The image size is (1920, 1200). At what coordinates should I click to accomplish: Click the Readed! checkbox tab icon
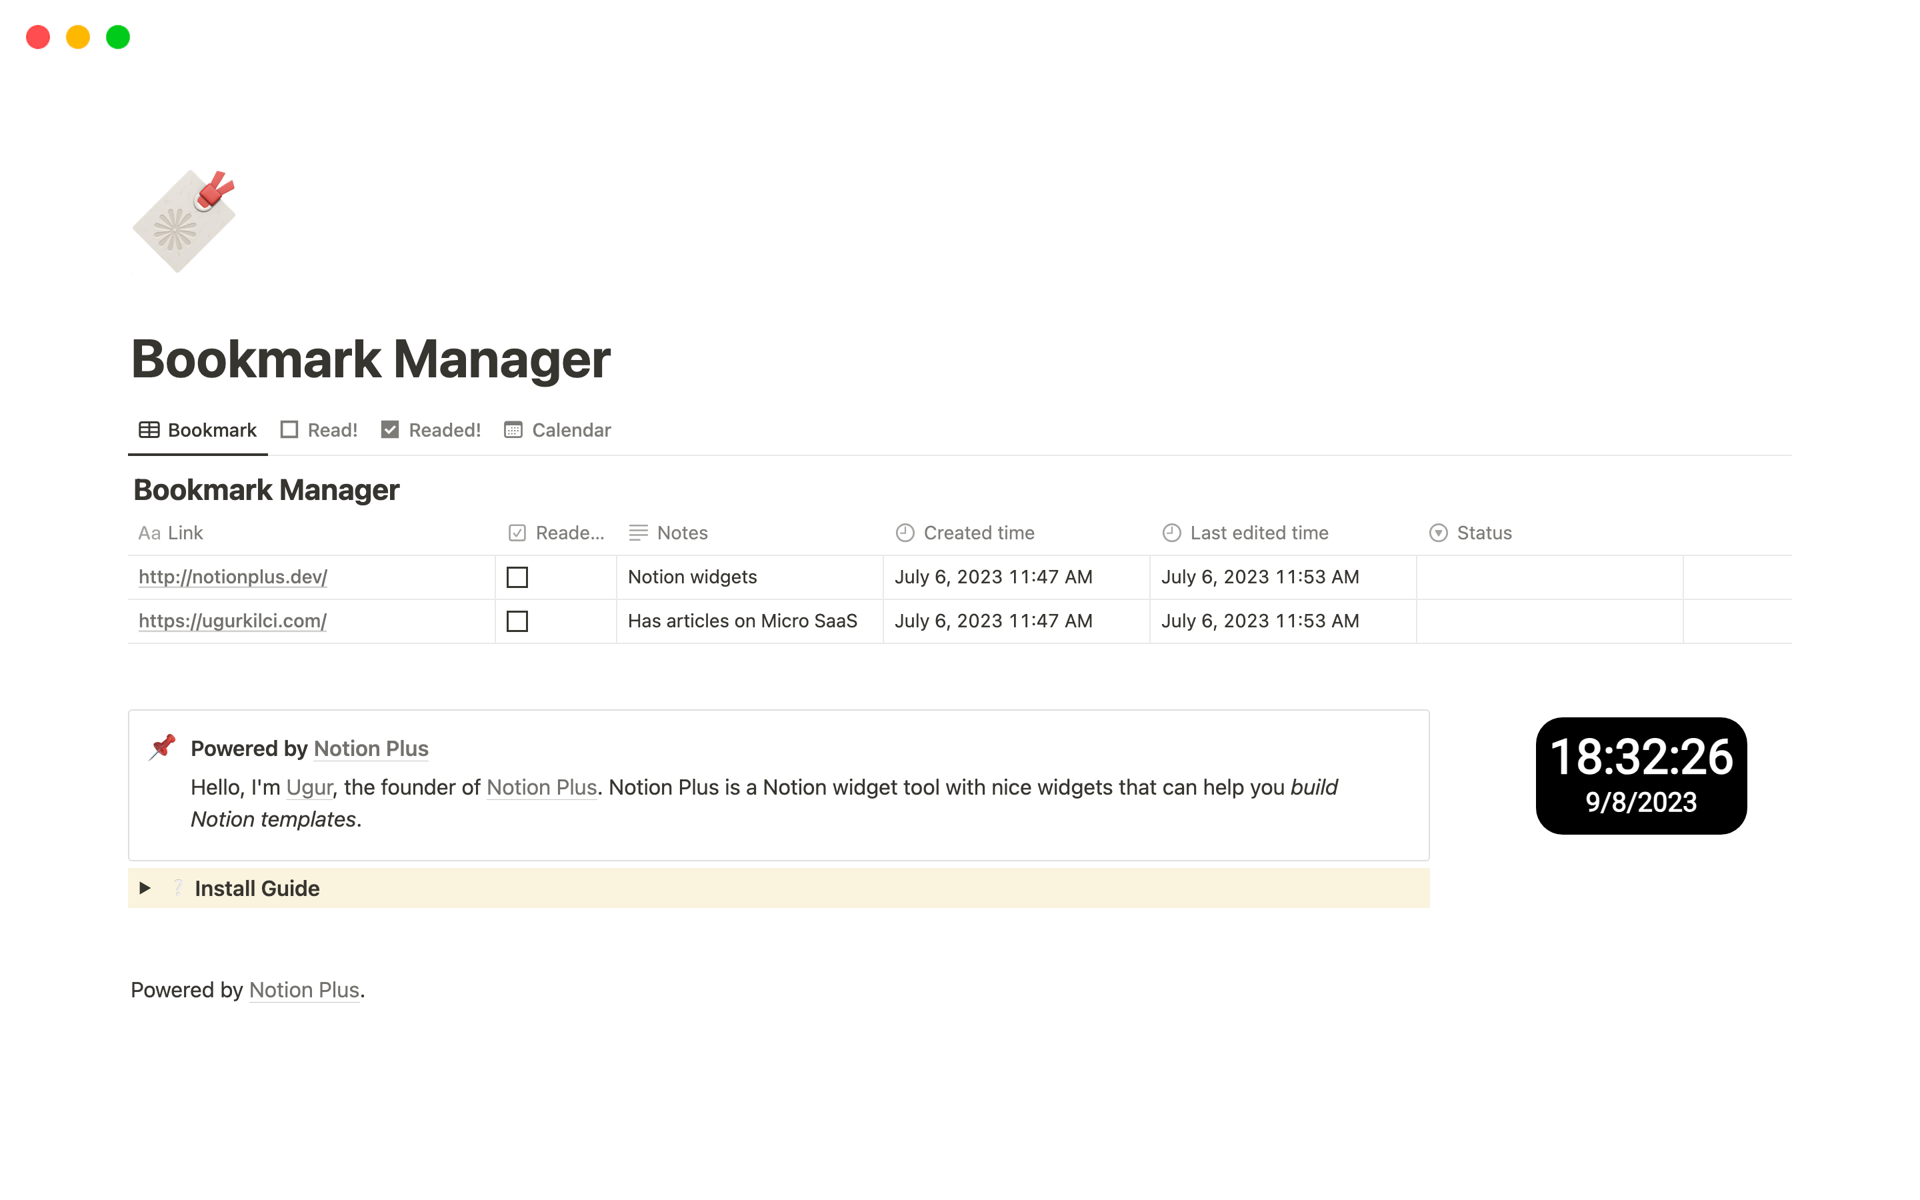click(390, 430)
